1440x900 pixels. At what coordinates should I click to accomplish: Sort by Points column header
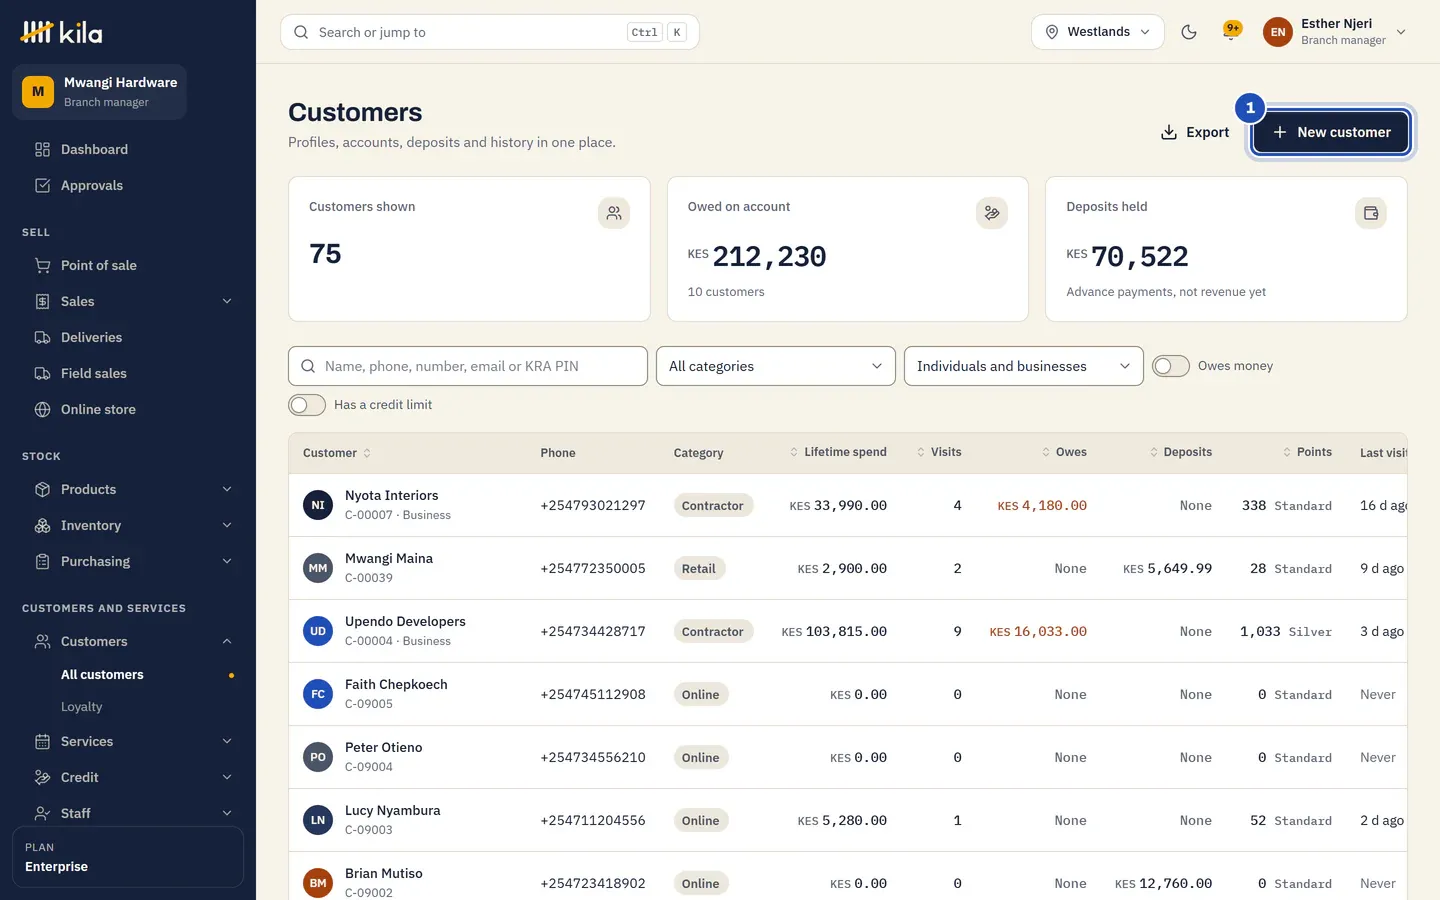1307,452
